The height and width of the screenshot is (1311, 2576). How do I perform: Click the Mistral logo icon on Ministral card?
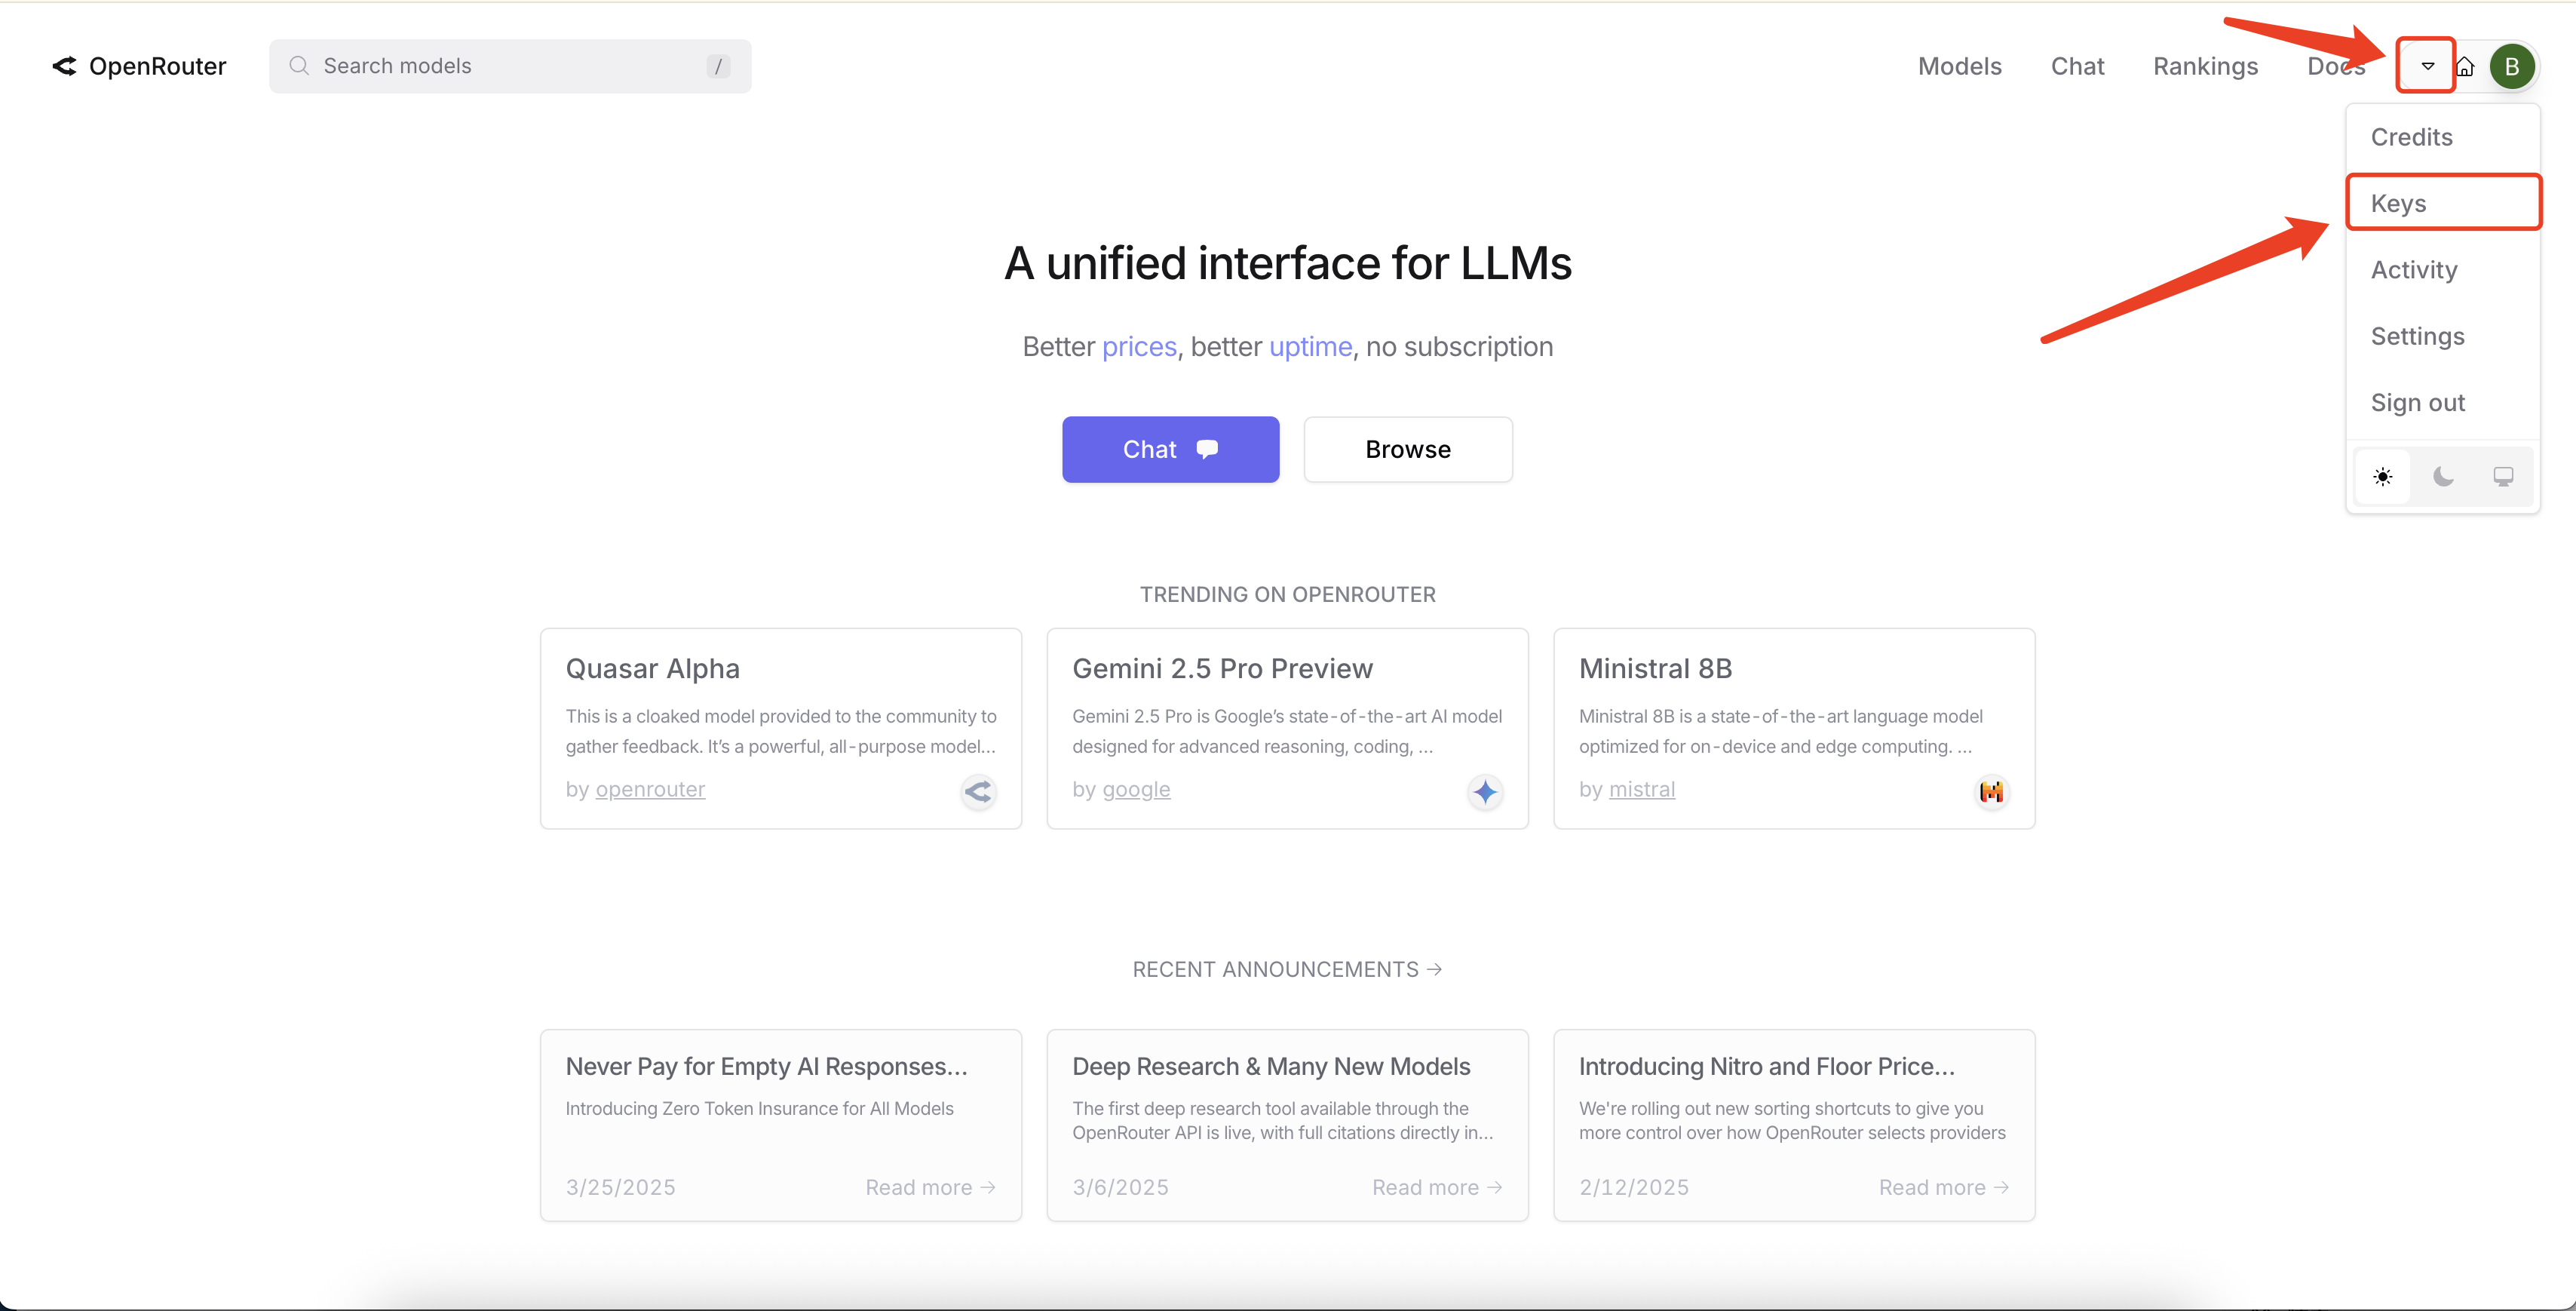[1991, 792]
